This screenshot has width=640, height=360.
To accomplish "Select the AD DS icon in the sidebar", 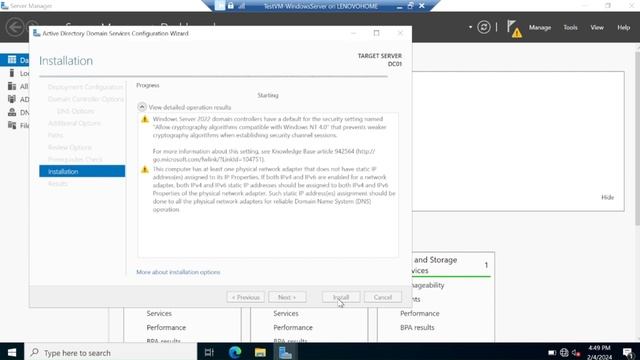I will click(x=12, y=99).
